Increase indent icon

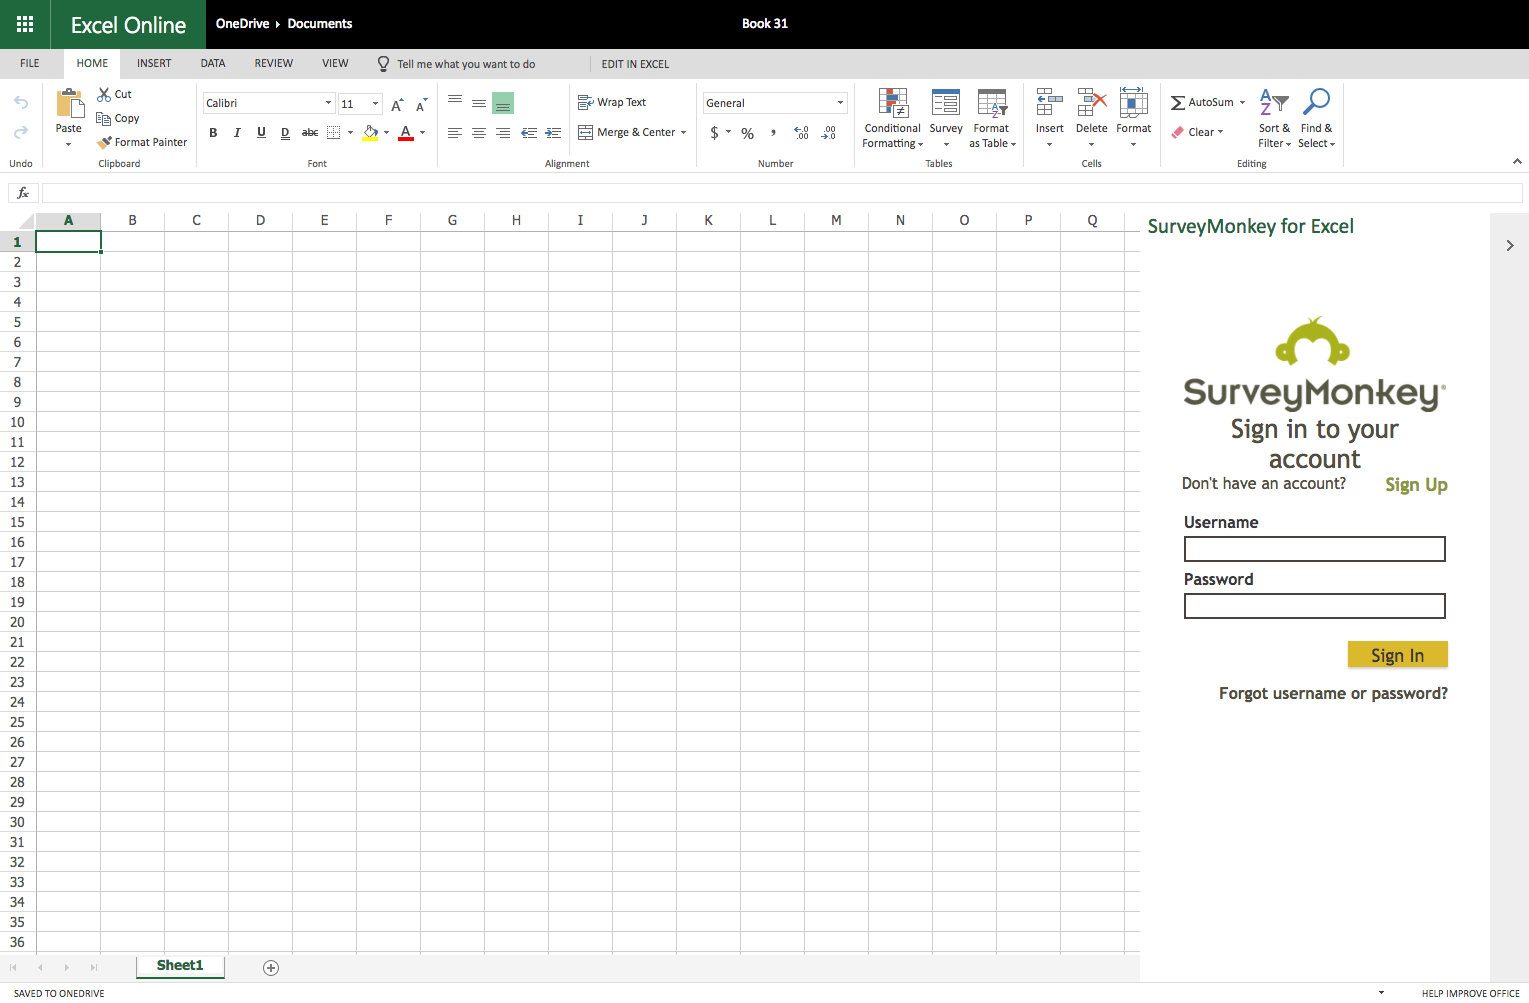[553, 133]
